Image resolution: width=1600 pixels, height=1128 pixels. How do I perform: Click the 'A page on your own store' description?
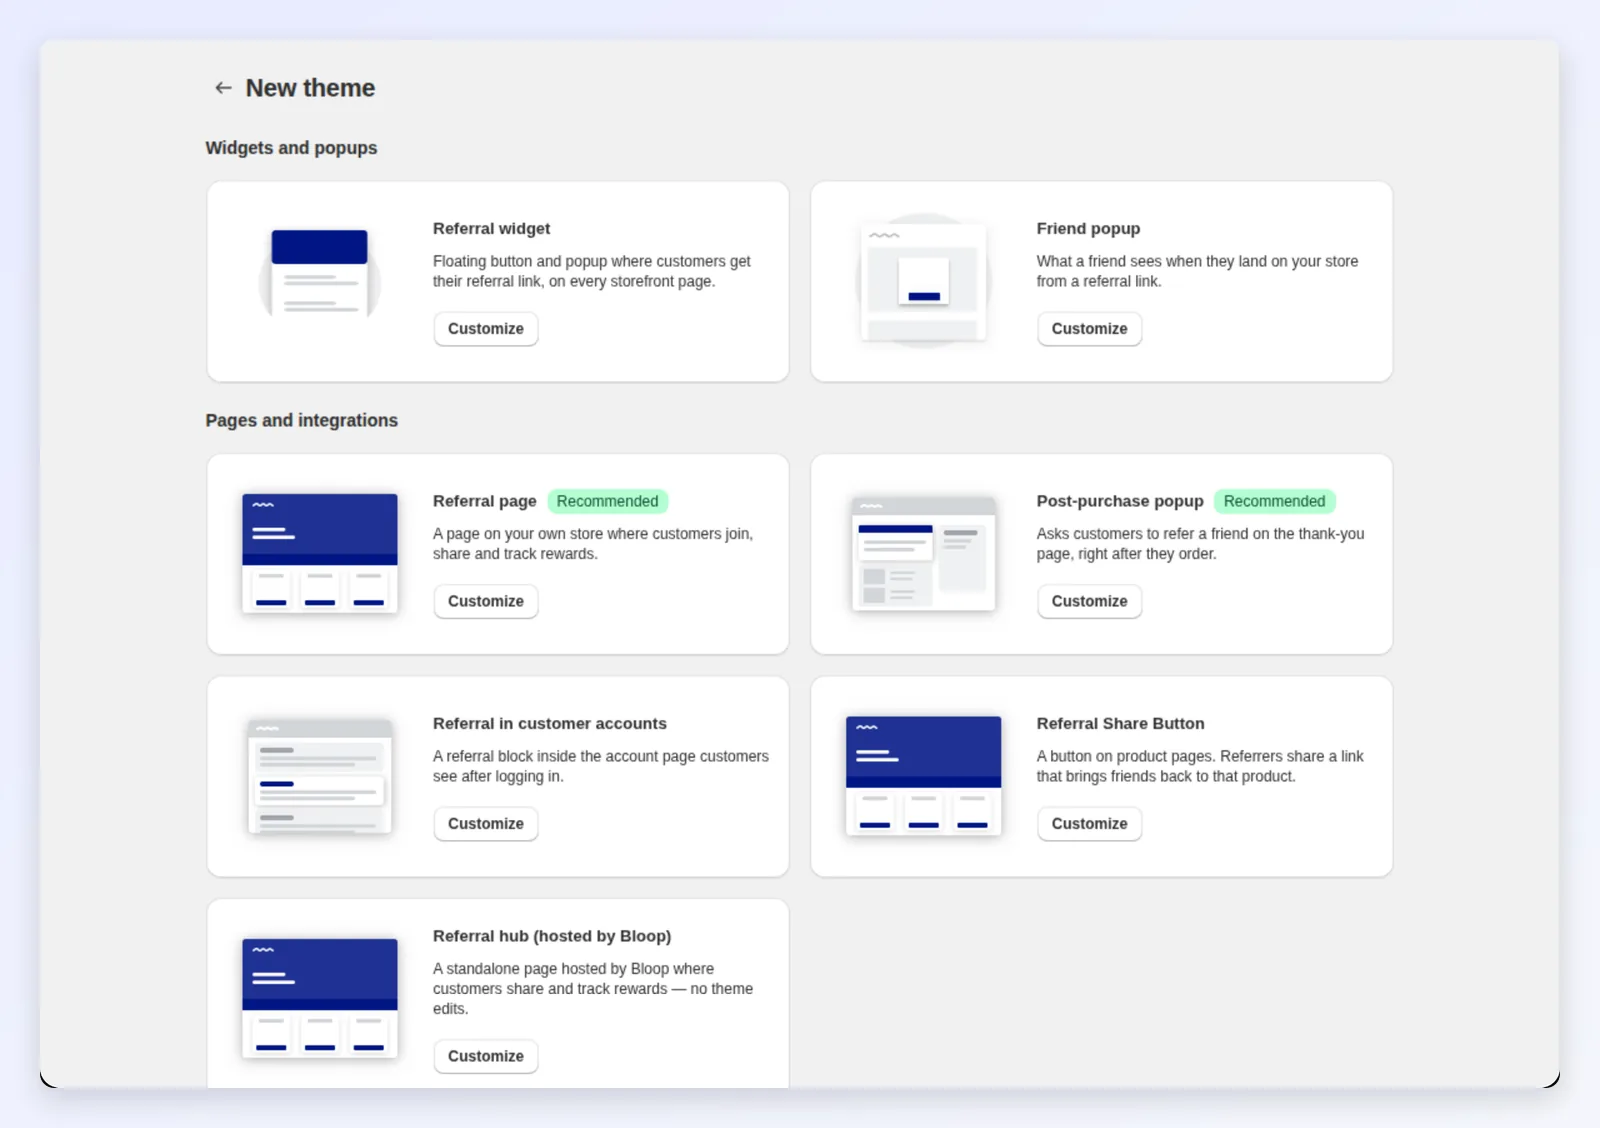(x=593, y=544)
